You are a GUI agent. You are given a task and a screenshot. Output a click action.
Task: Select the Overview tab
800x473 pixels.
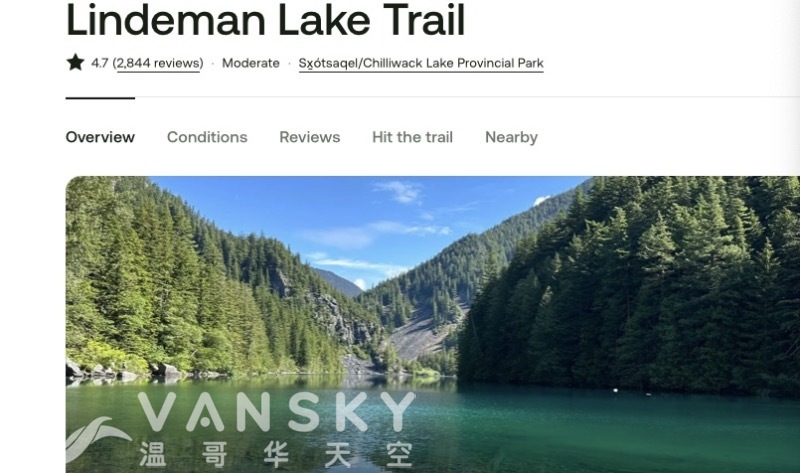[100, 137]
